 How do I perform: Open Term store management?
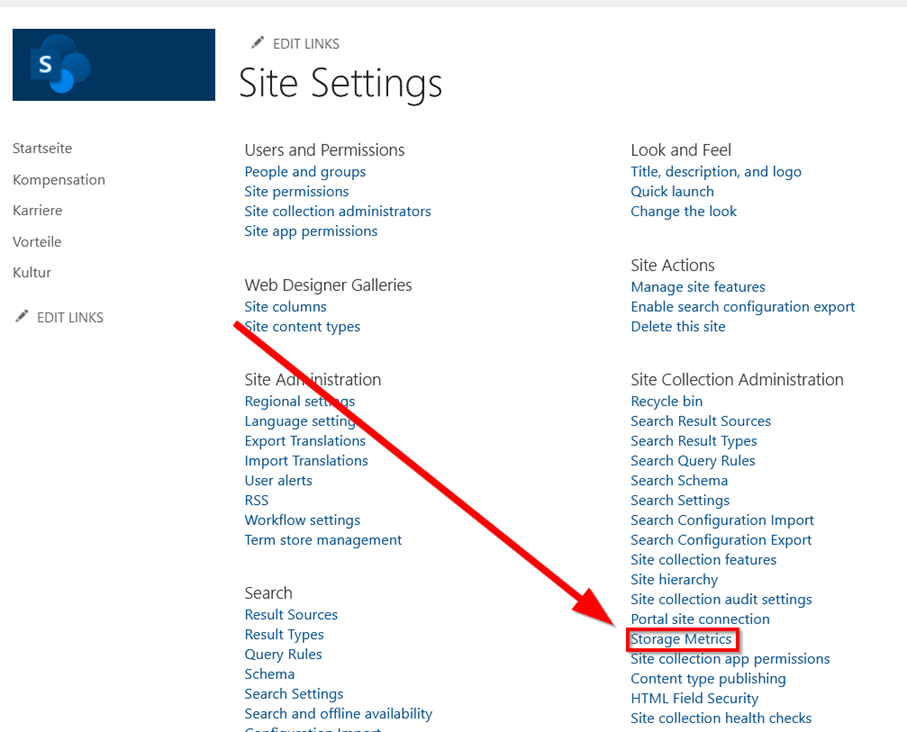pos(323,539)
